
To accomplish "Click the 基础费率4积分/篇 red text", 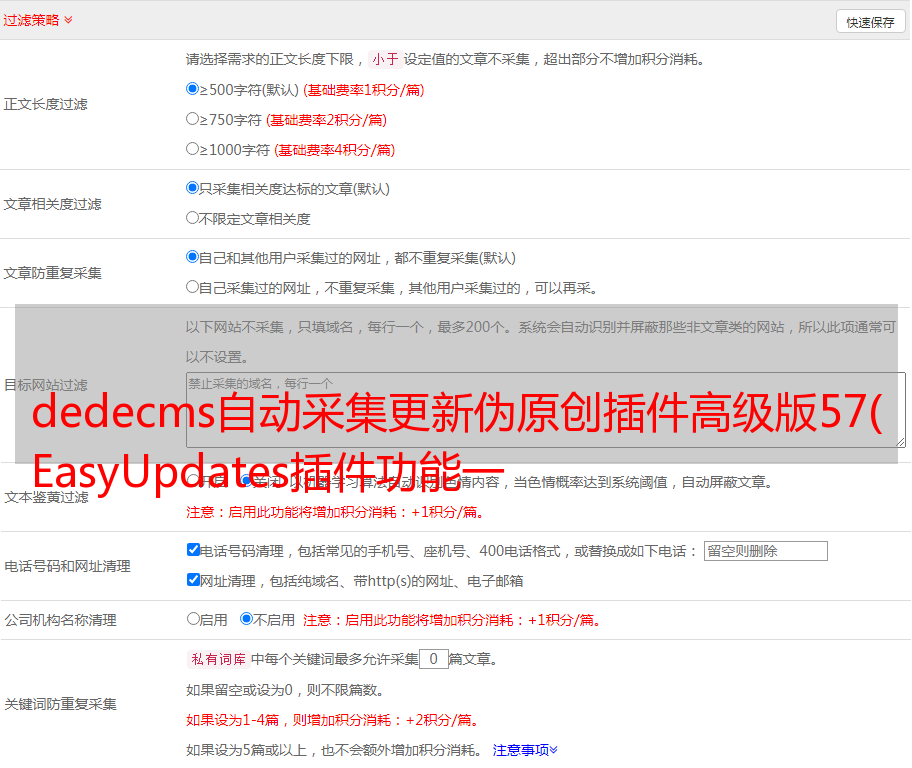I will [x=334, y=150].
